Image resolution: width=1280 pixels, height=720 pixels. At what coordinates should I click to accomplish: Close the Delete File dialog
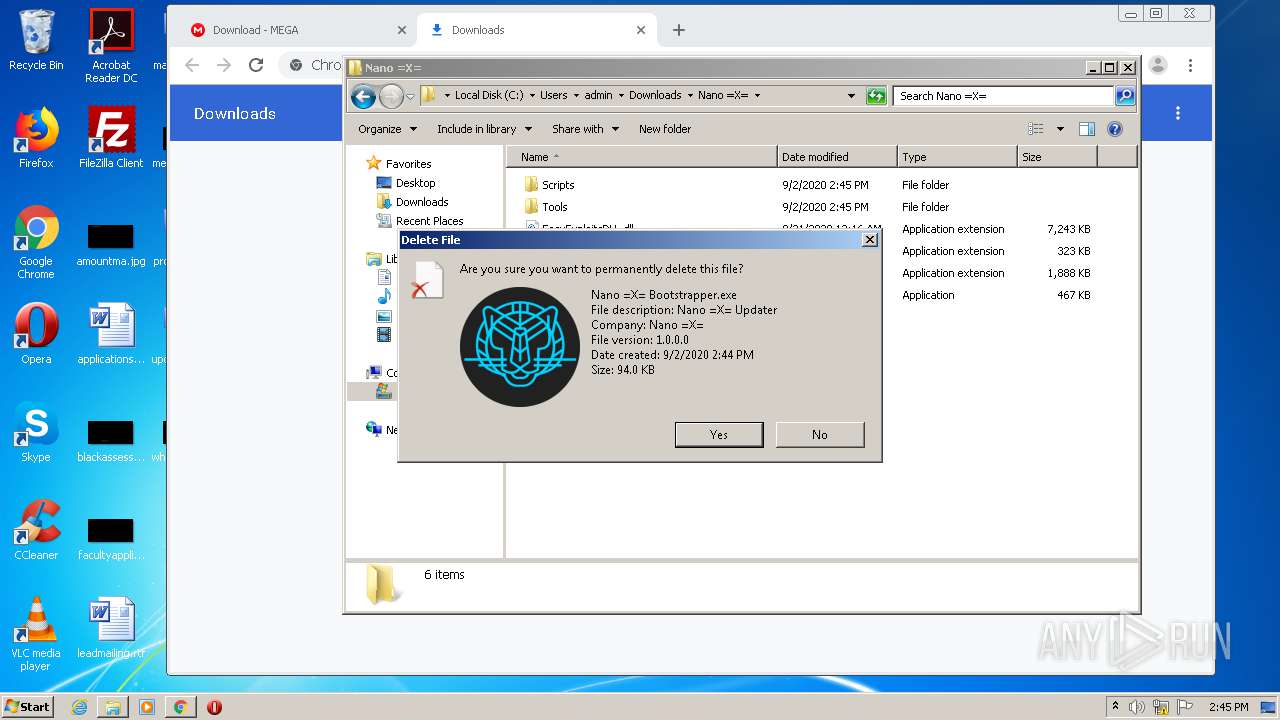(x=870, y=240)
